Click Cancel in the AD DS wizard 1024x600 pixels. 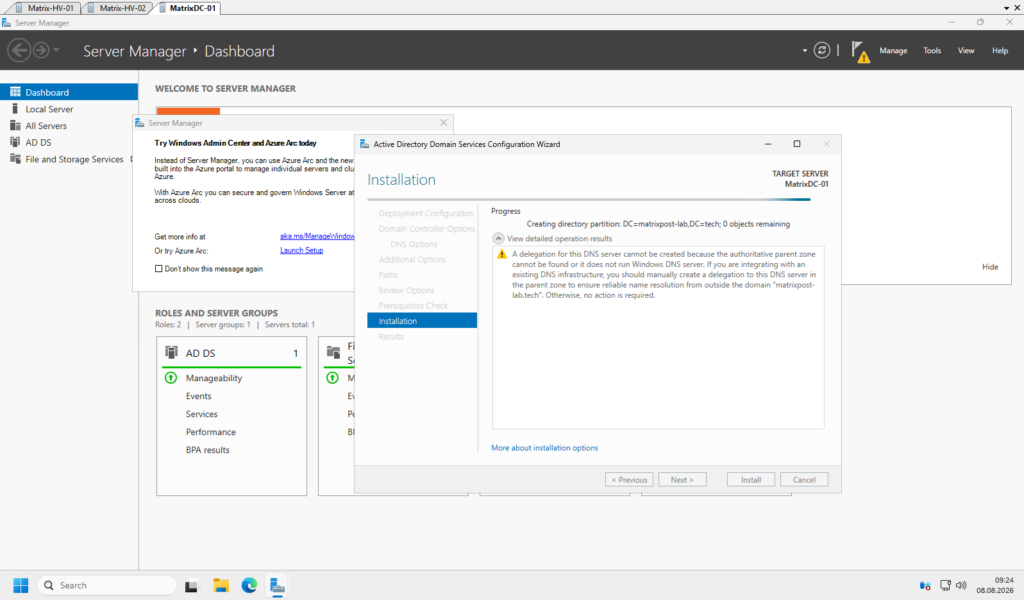(x=804, y=479)
